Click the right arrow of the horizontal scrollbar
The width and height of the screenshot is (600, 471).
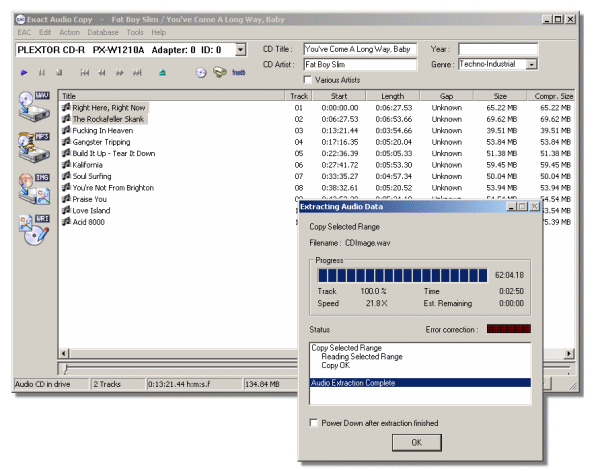coord(569,353)
